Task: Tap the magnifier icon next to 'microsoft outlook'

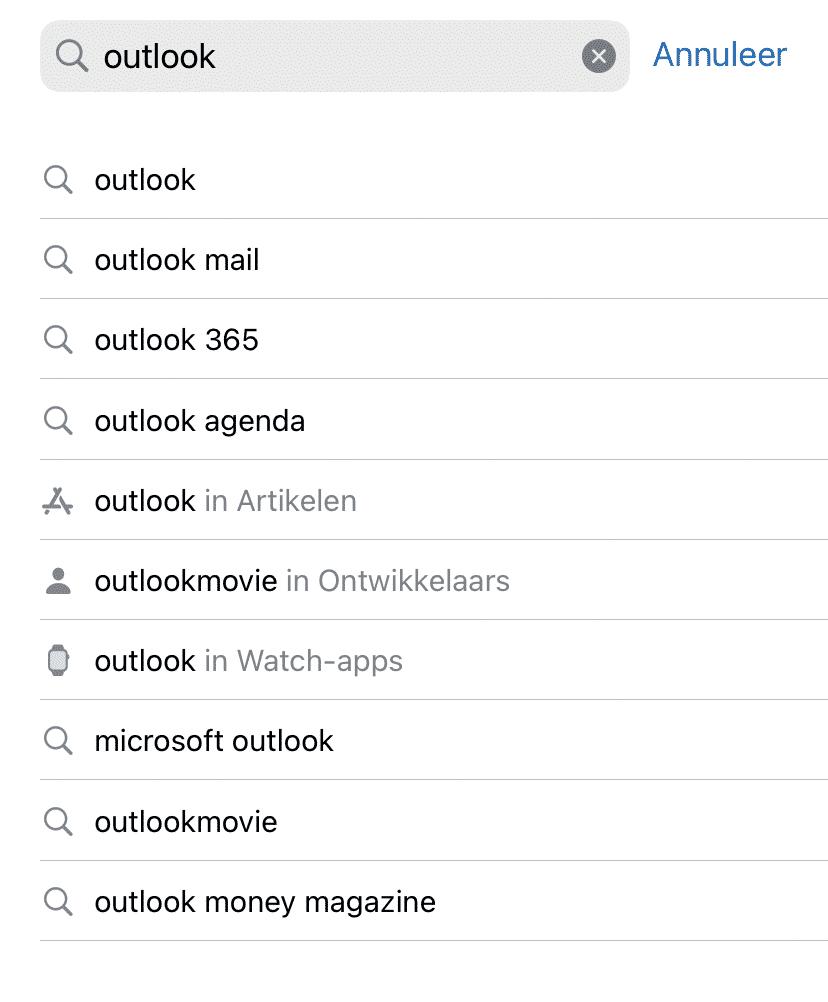Action: click(x=58, y=741)
